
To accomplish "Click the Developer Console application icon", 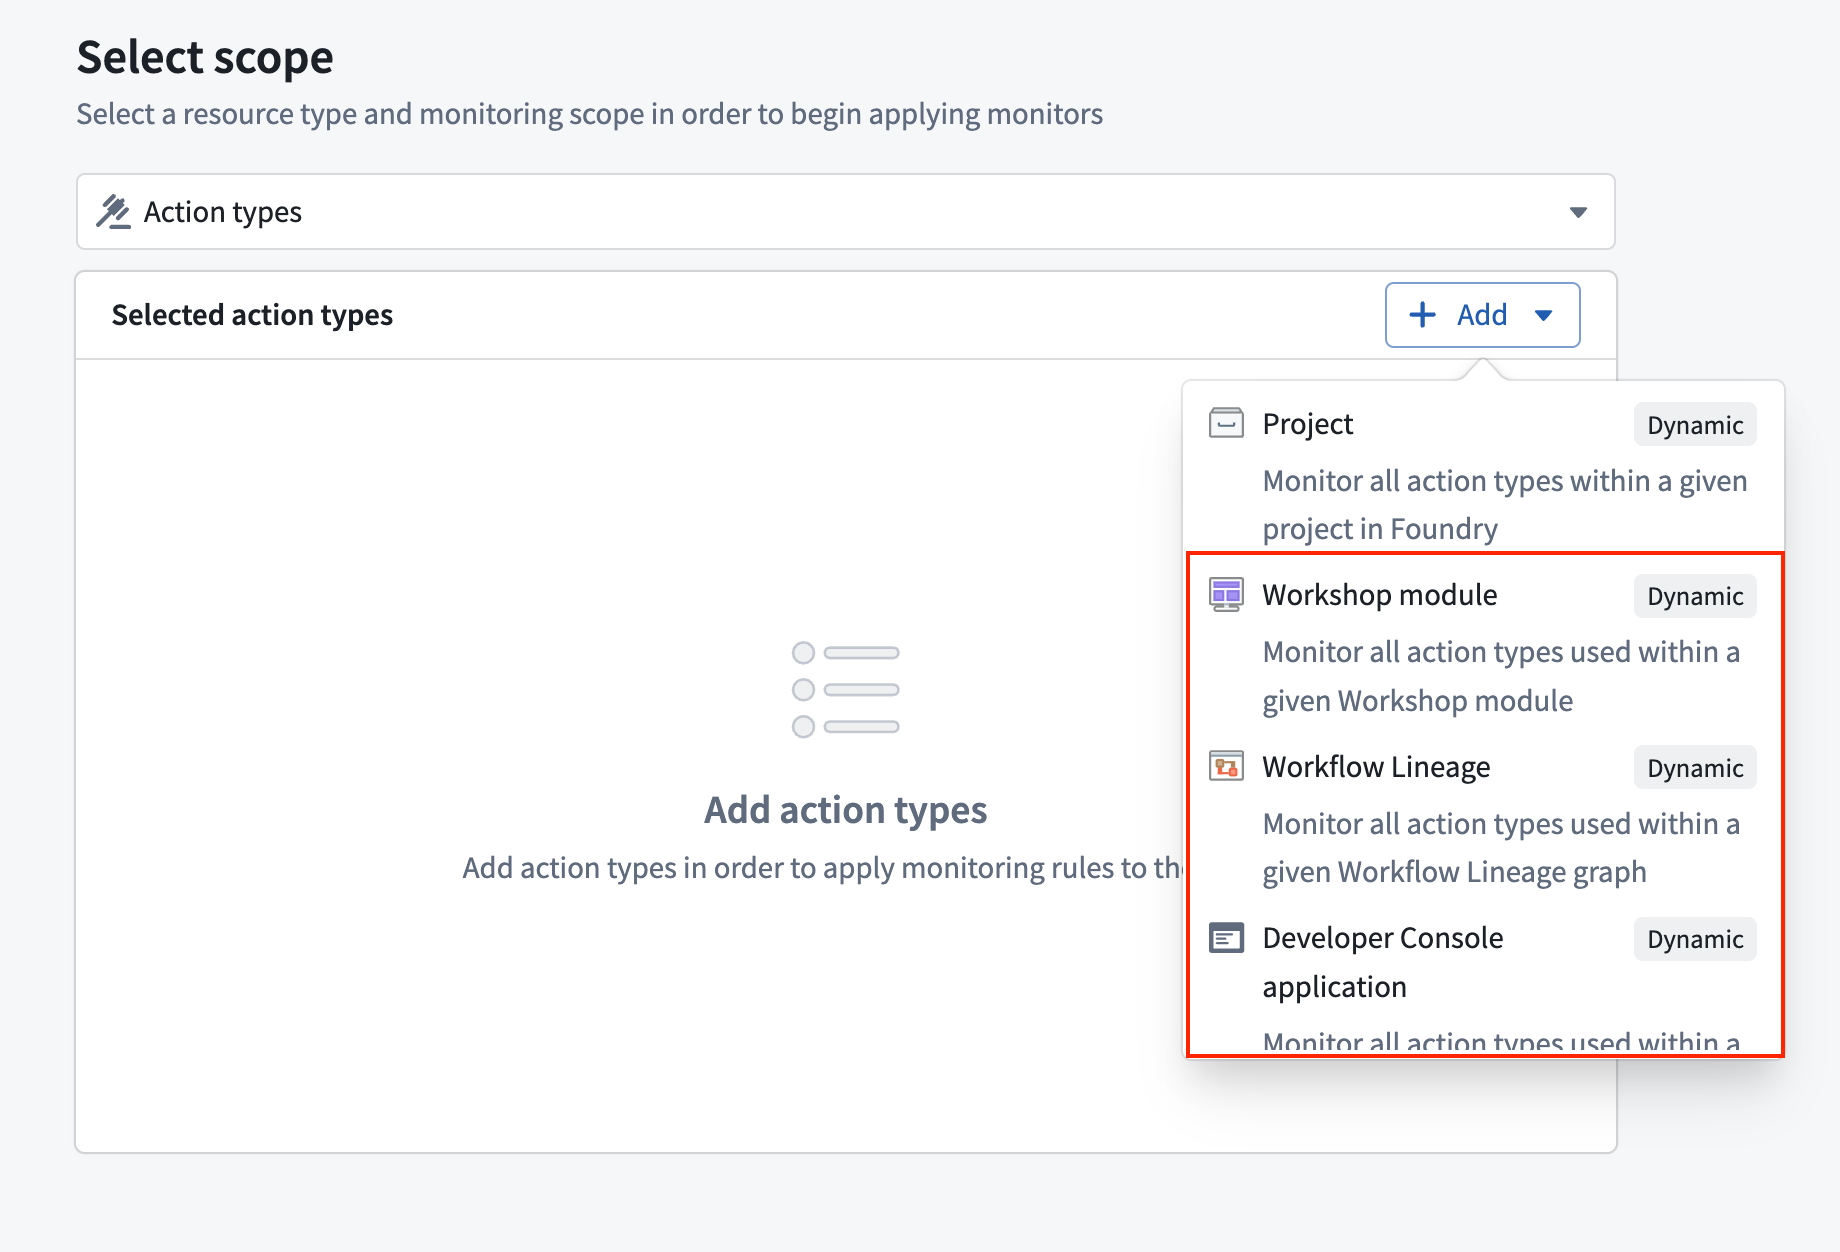I will click(x=1225, y=938).
